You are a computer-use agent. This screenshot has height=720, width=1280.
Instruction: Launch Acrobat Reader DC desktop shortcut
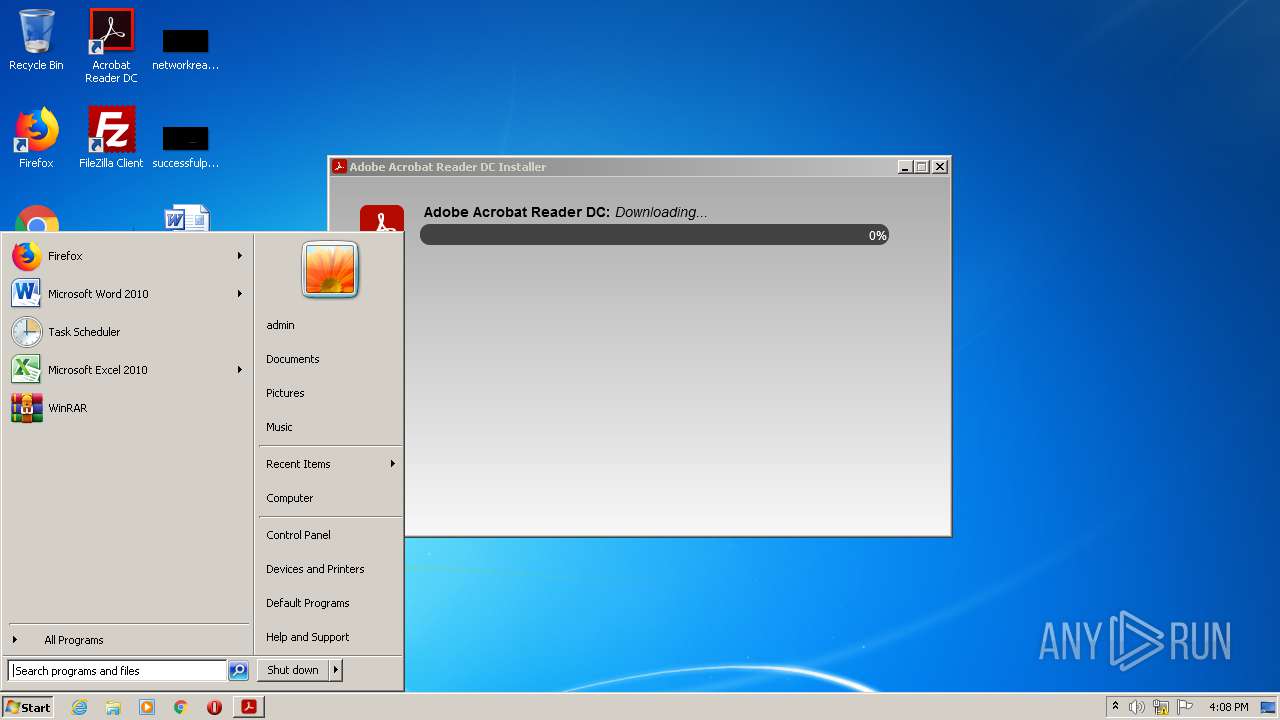(x=111, y=45)
